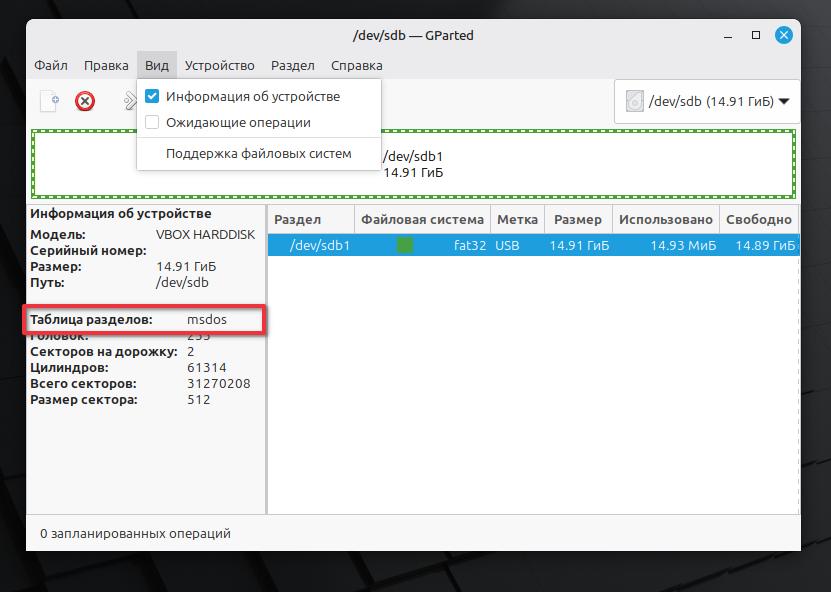Viewport: 831px width, 592px height.
Task: Click the green fat32 color square
Action: [x=405, y=245]
